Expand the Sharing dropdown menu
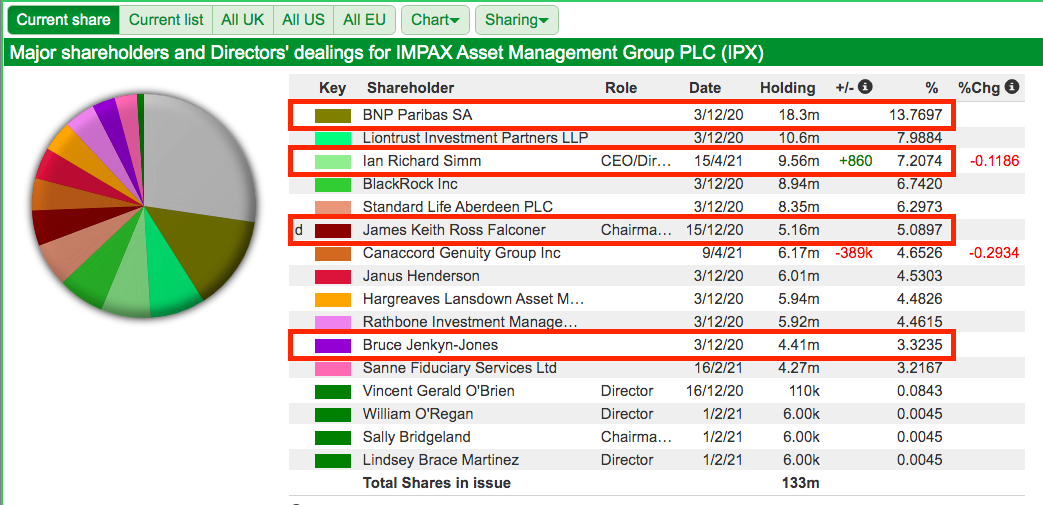1043x505 pixels. click(516, 20)
